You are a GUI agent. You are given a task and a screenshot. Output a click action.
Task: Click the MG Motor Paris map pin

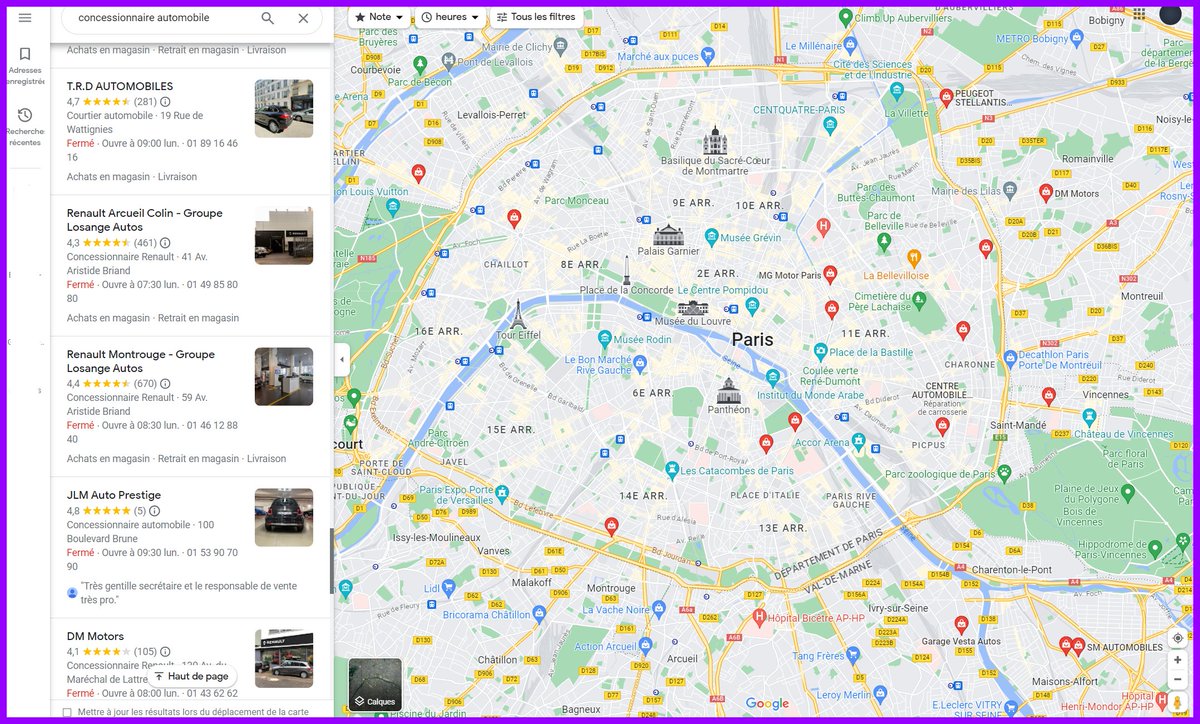pyautogui.click(x=831, y=276)
